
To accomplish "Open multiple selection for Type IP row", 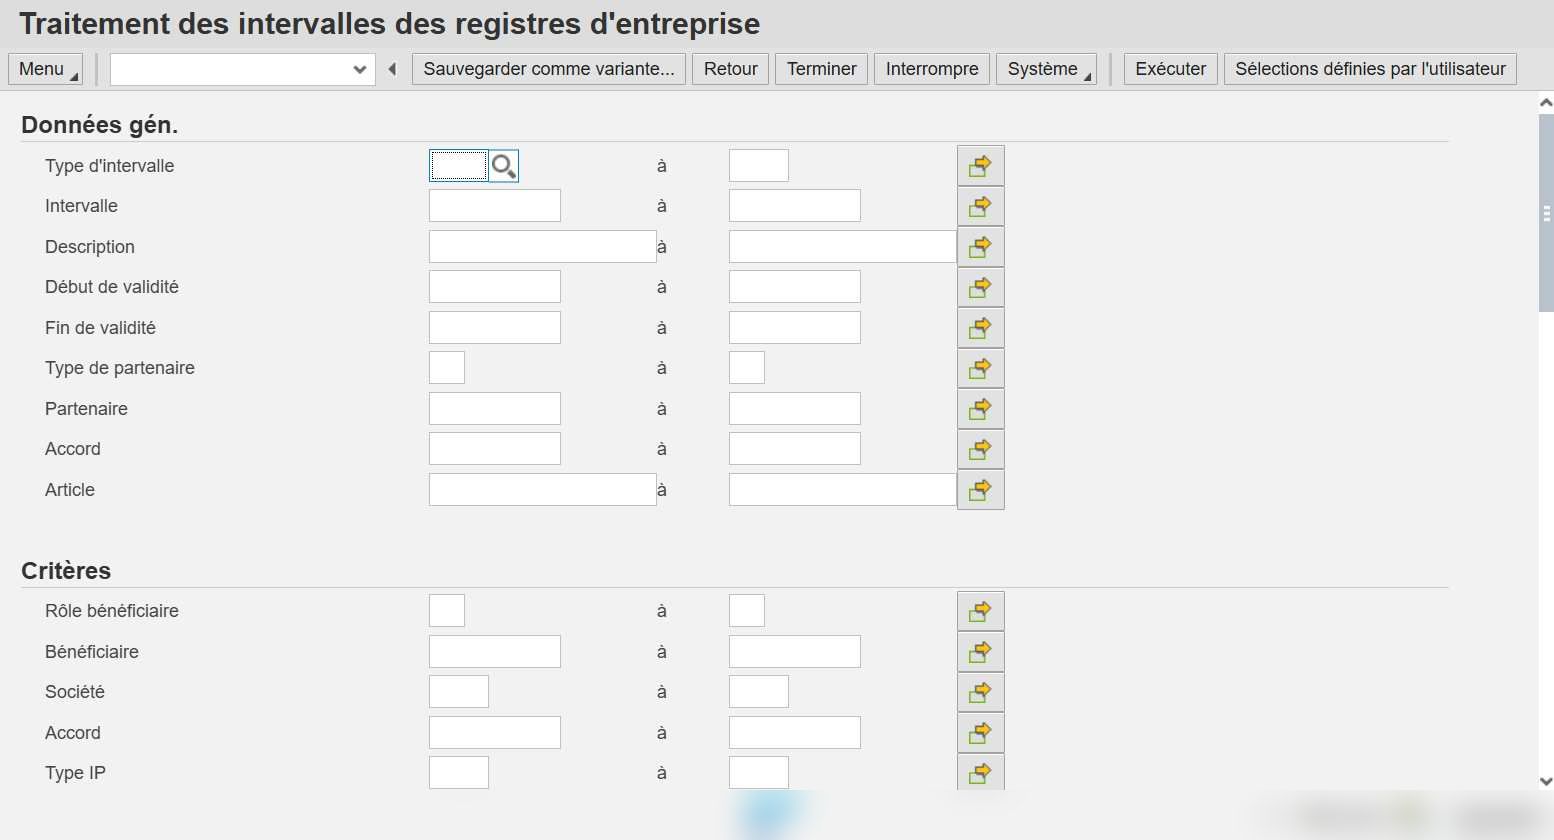I will point(980,773).
